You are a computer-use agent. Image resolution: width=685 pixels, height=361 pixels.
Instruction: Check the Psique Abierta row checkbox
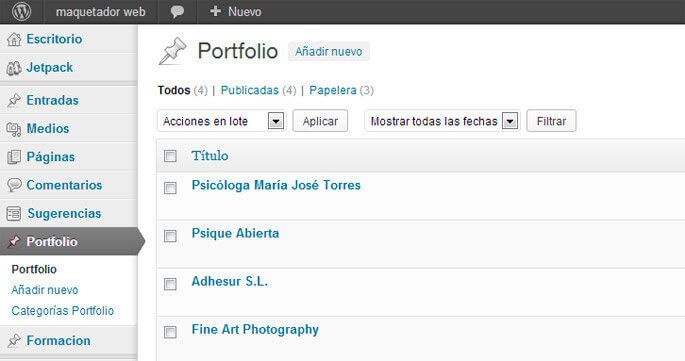click(170, 236)
